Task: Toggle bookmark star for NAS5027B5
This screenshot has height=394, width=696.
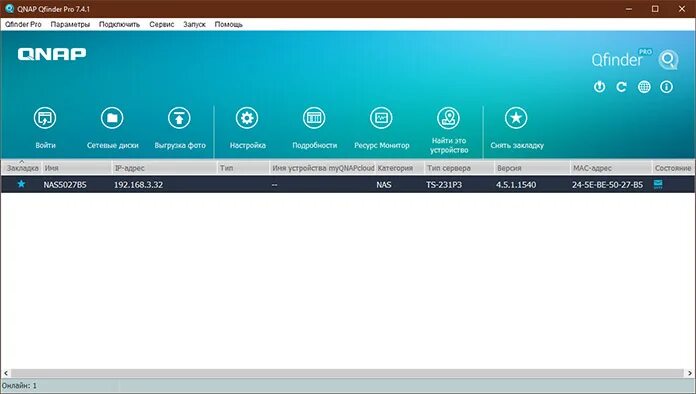Action: pyautogui.click(x=21, y=184)
